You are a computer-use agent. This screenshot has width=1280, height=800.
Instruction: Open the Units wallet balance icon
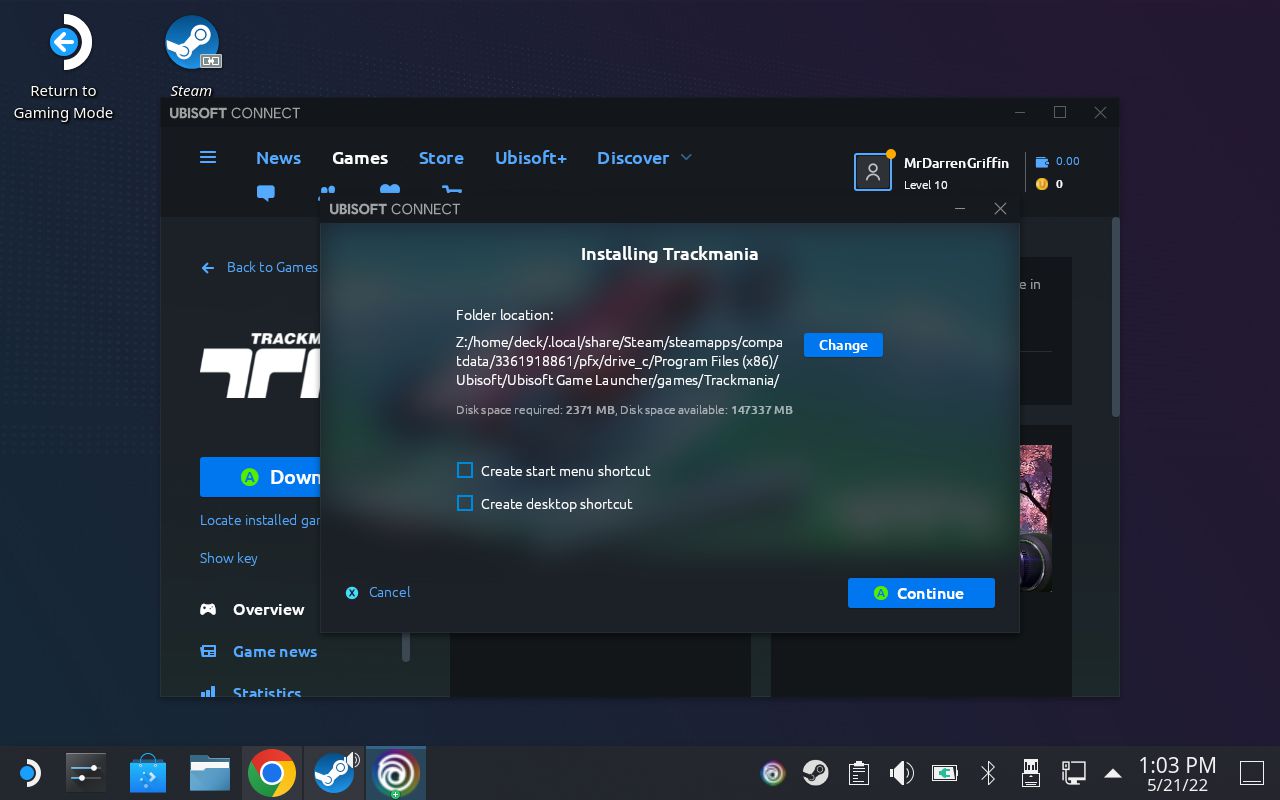coord(1041,161)
